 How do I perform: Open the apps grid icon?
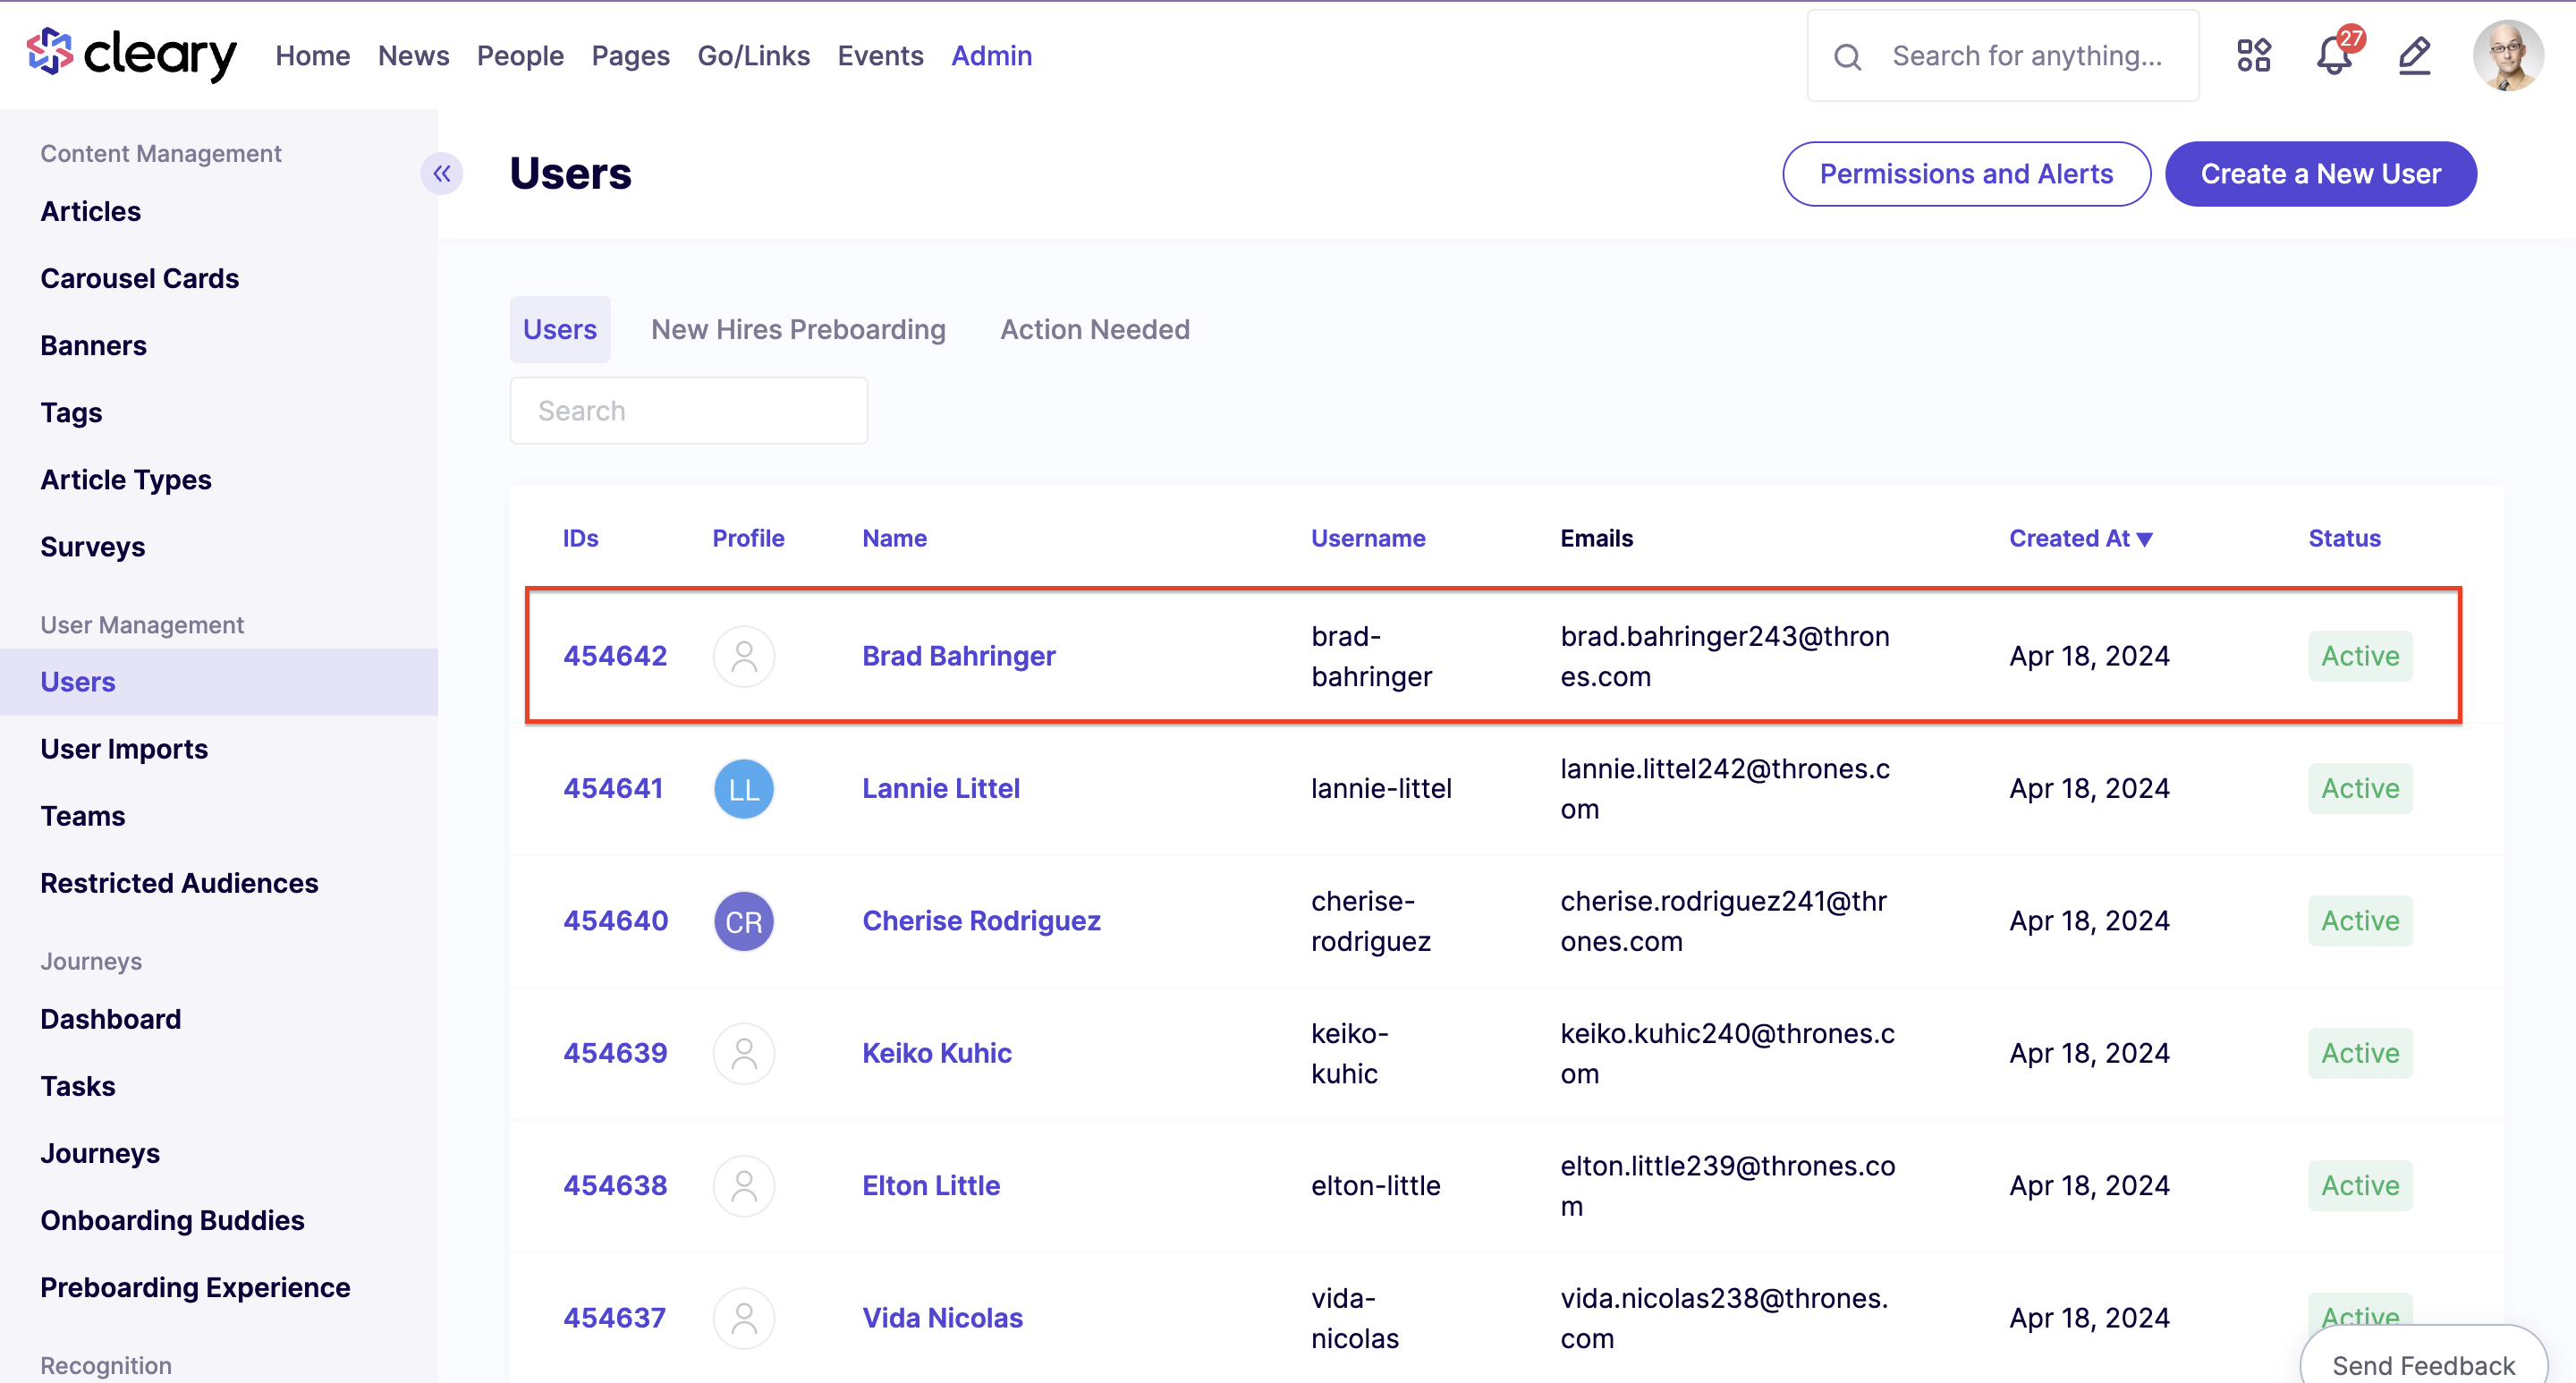click(2254, 55)
